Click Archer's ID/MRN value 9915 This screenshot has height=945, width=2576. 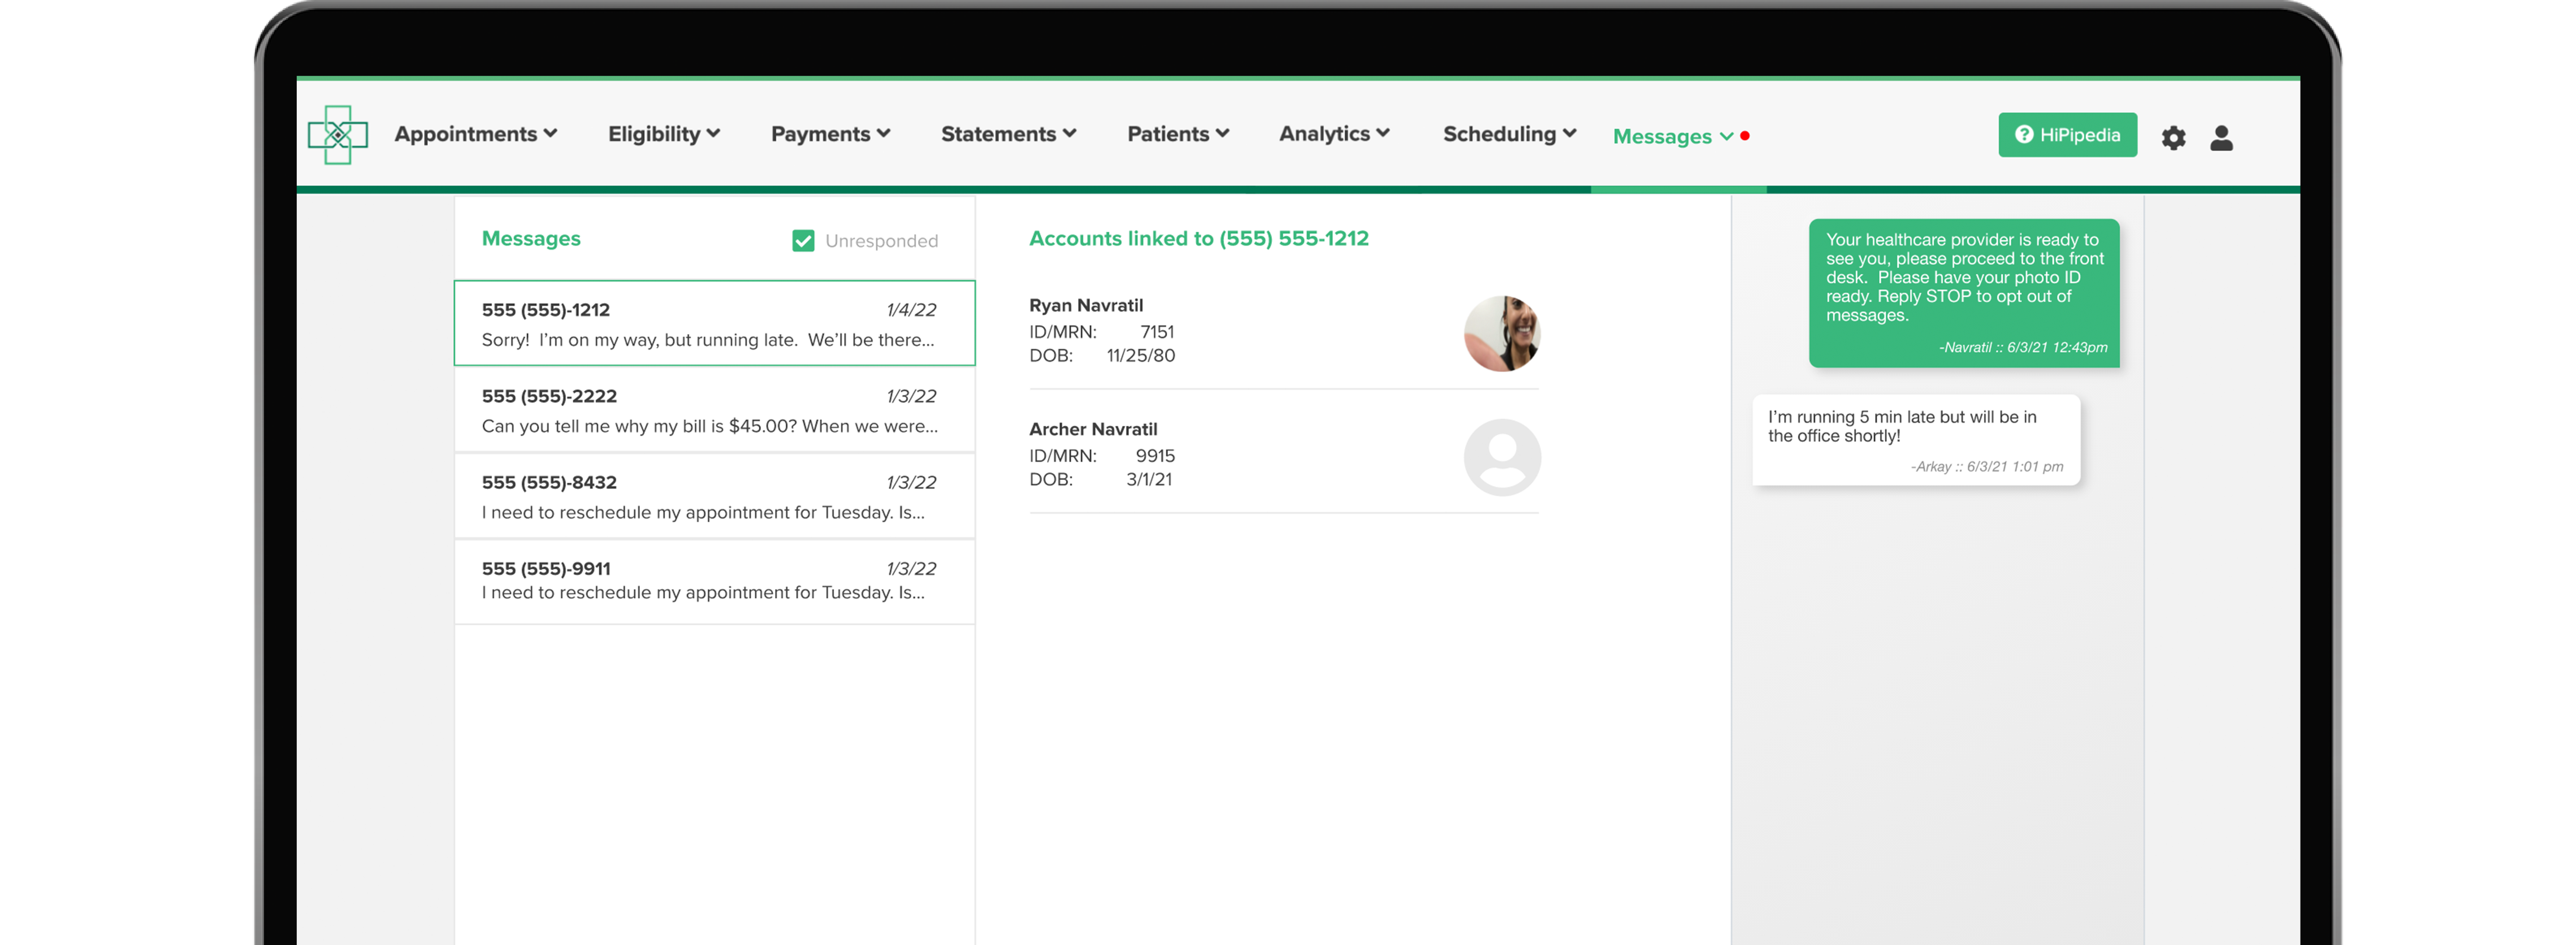(x=1155, y=456)
